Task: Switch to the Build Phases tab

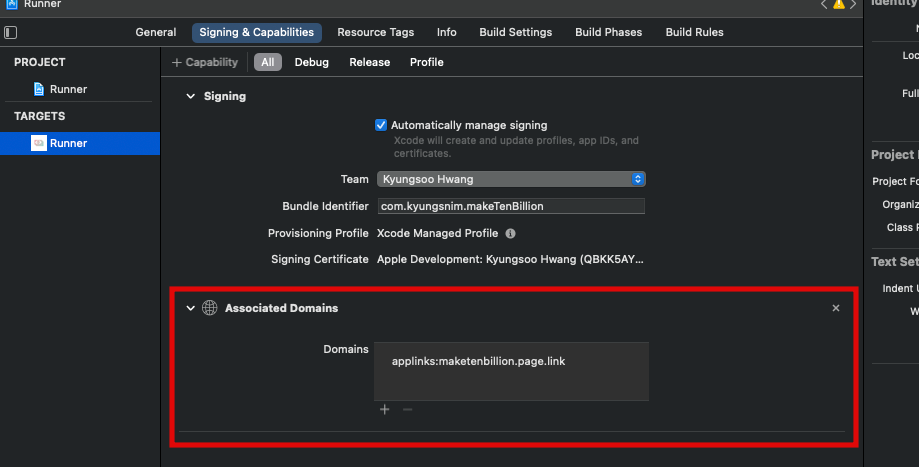Action: point(608,32)
